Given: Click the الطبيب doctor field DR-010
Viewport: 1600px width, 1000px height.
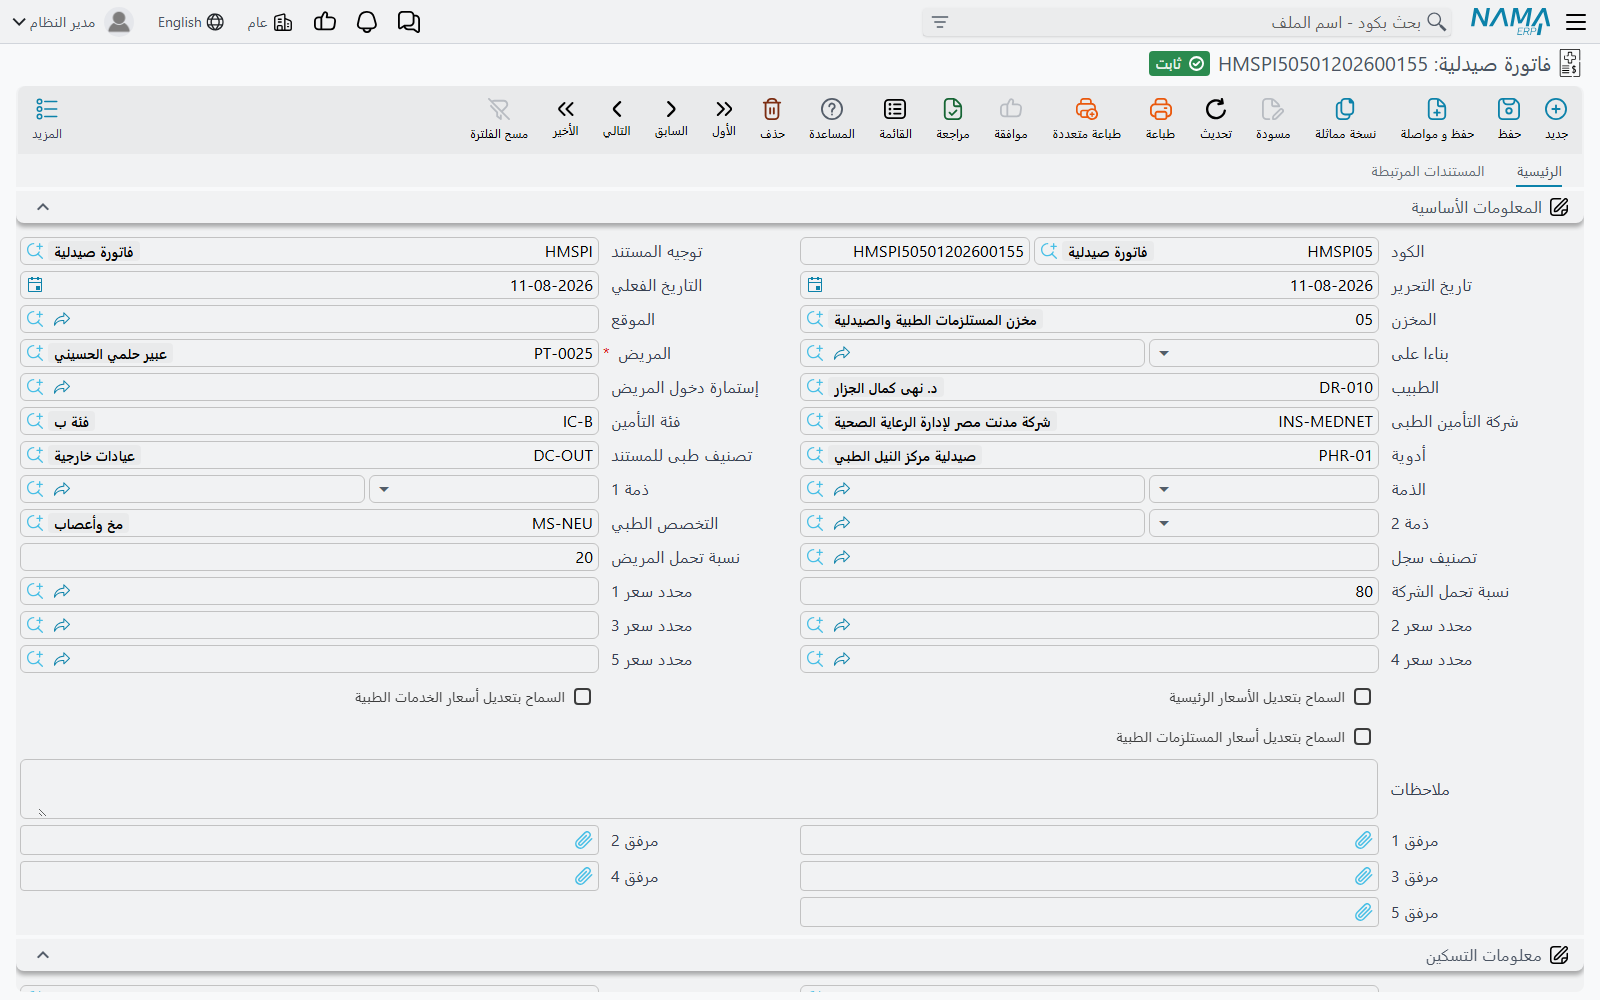Looking at the screenshot, I should (1090, 387).
